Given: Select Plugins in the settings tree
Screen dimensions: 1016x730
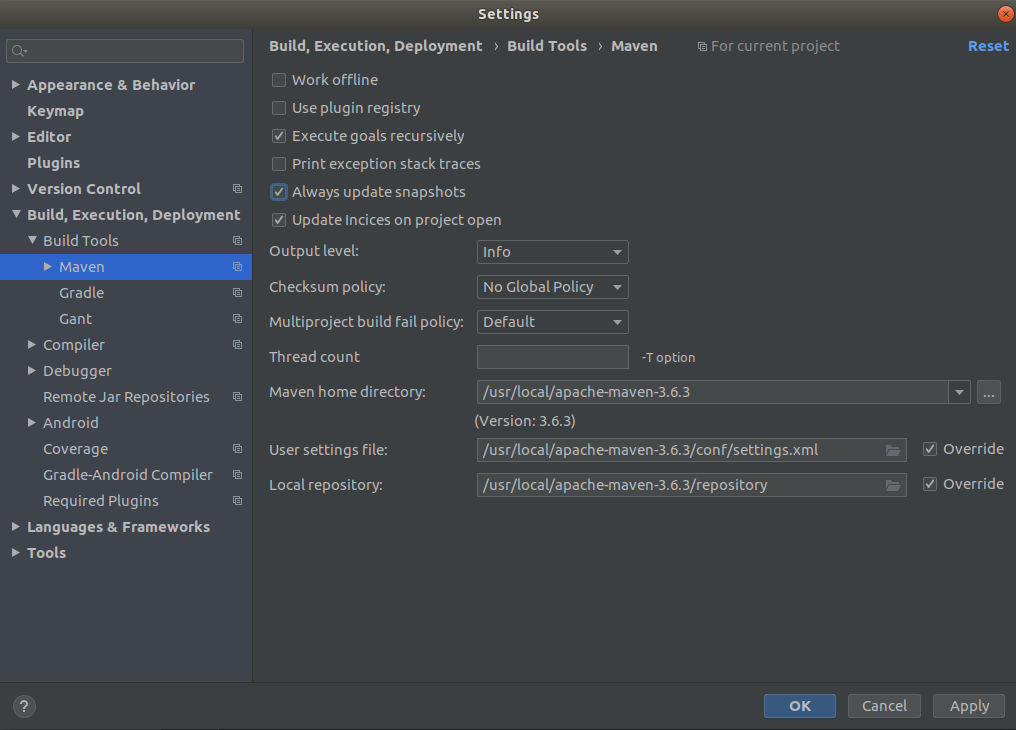Looking at the screenshot, I should 53,163.
